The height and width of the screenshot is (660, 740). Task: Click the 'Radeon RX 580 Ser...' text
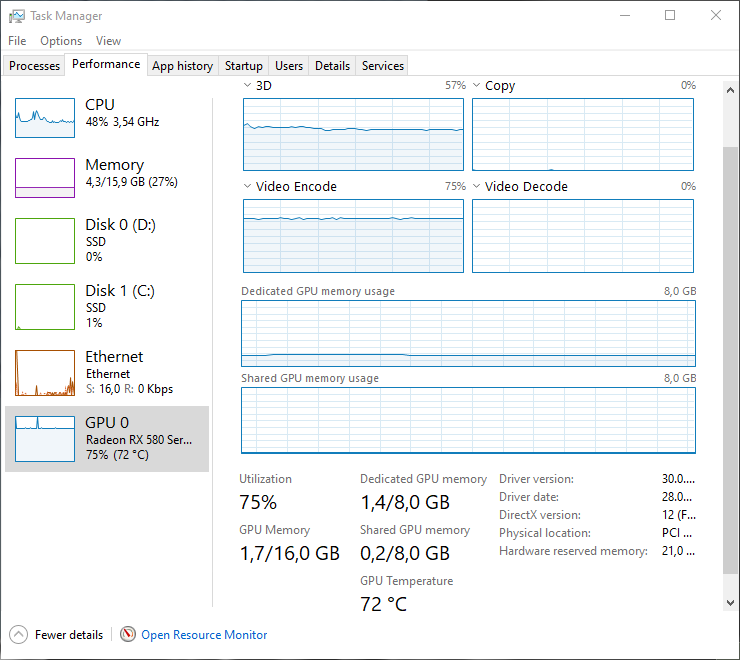[139, 440]
